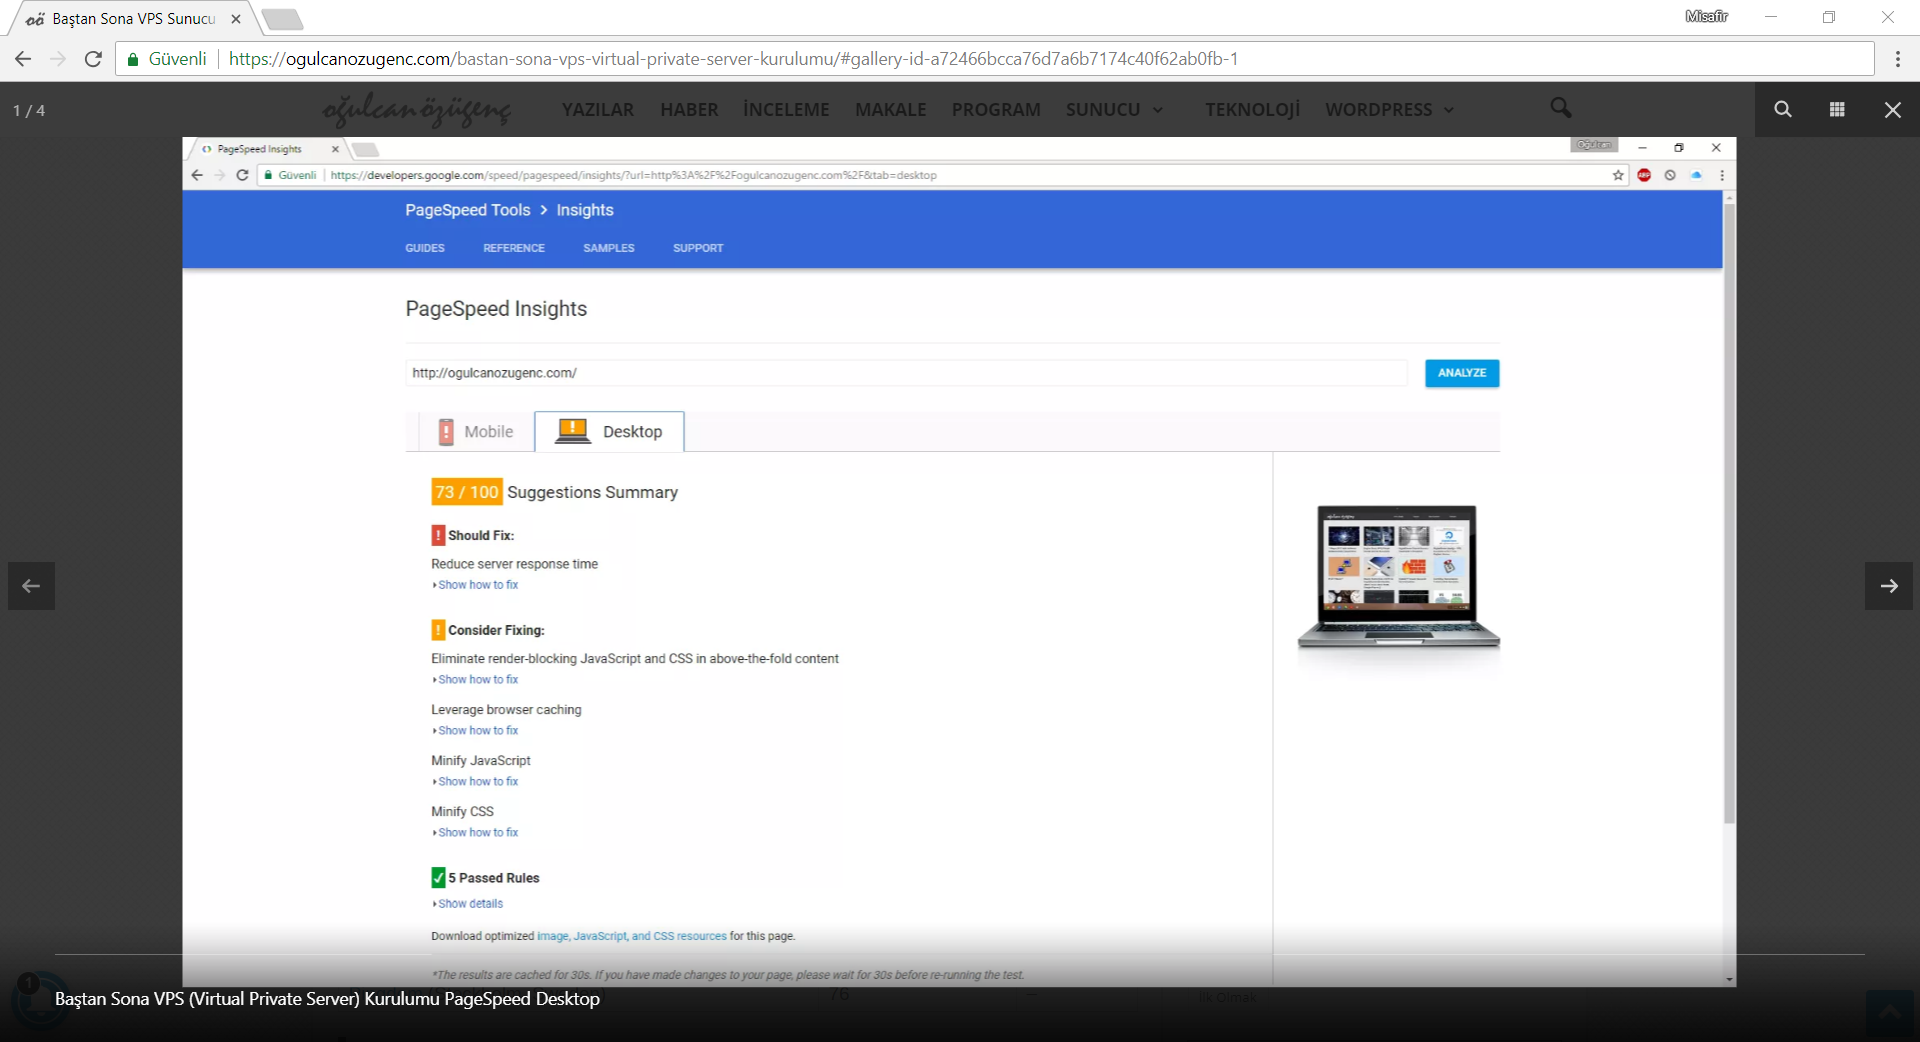Expand Show how to fix under browser caching
Image resolution: width=1920 pixels, height=1042 pixels.
coord(477,731)
